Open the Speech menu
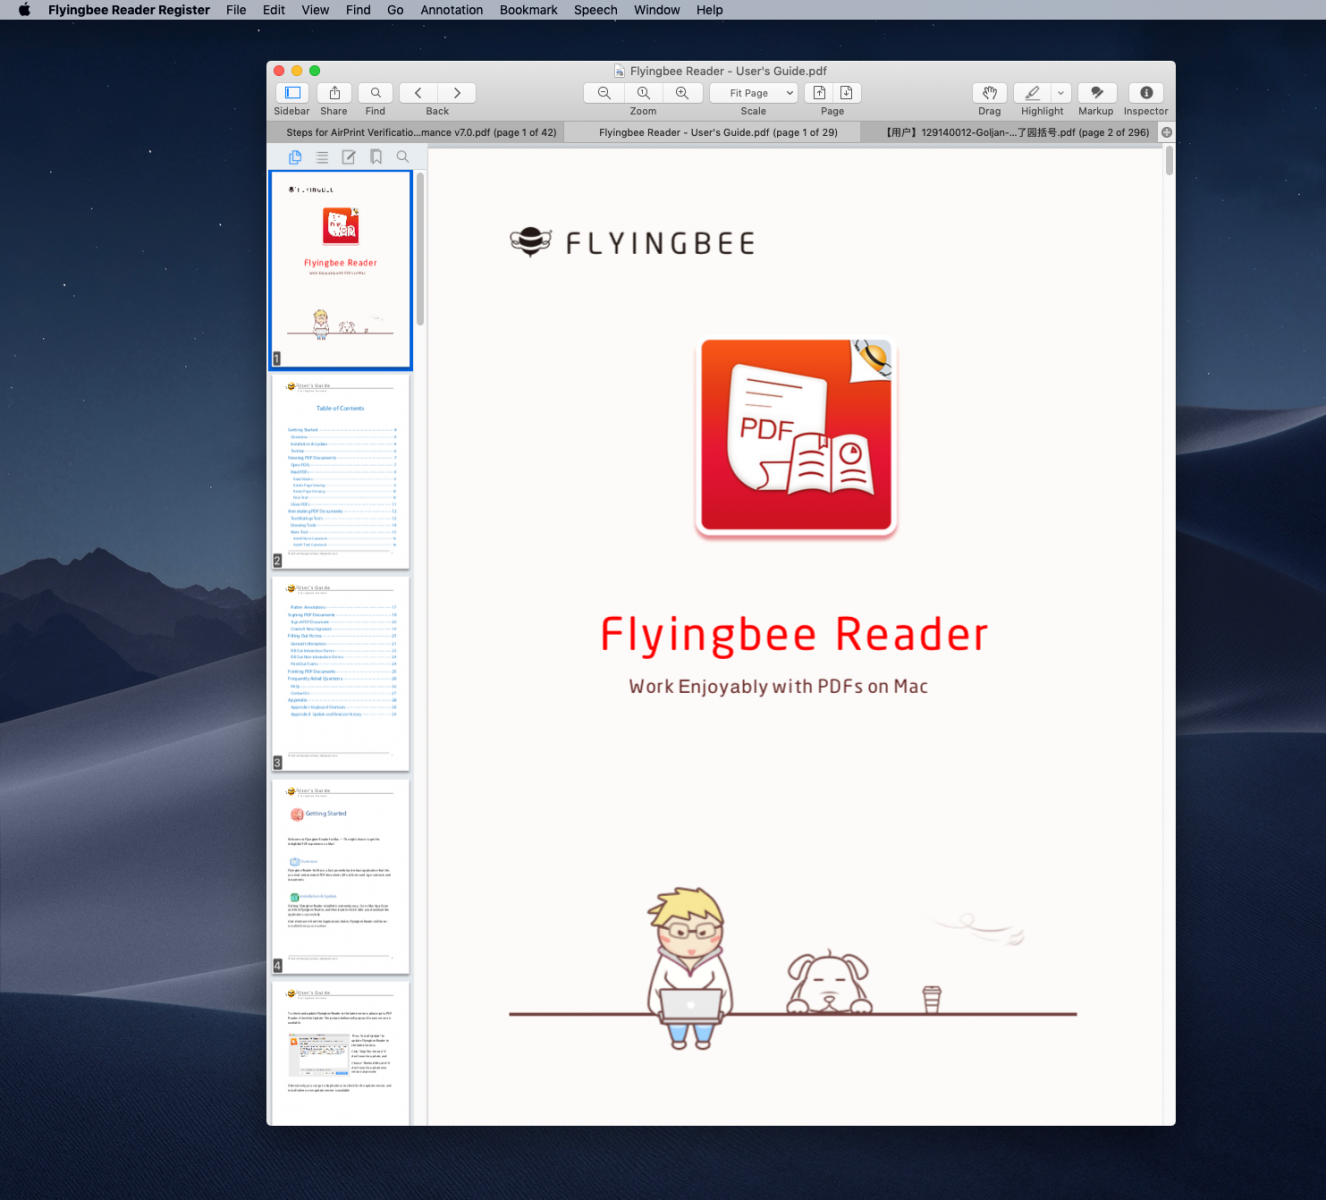1326x1200 pixels. pos(595,10)
